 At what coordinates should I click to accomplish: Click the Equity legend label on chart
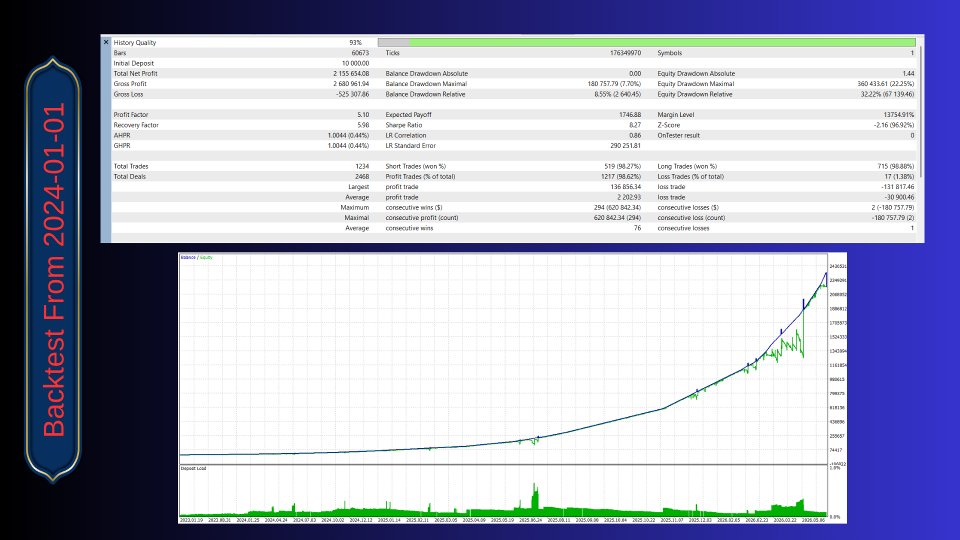click(206, 258)
